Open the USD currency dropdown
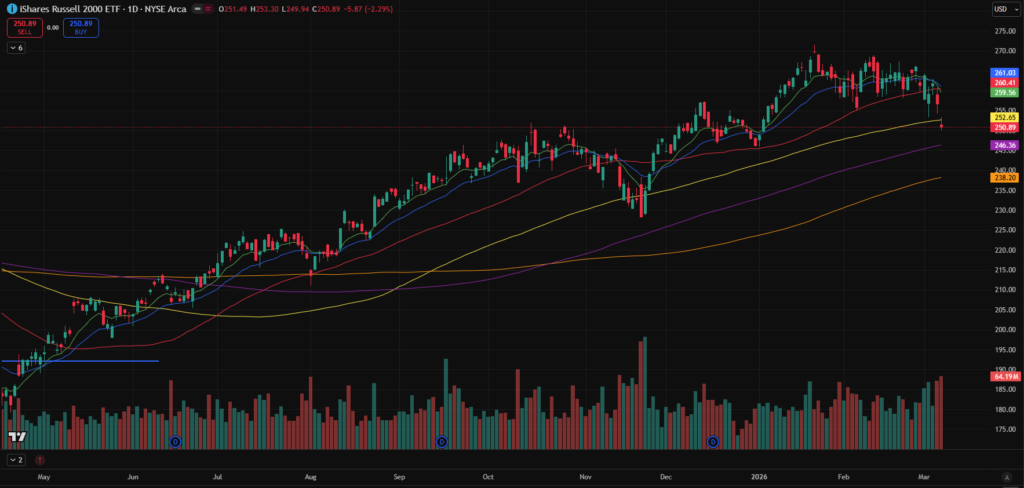The image size is (1024, 488). click(1002, 9)
